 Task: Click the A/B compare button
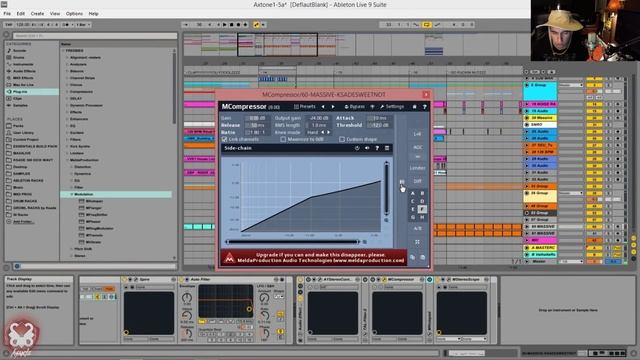(417, 229)
